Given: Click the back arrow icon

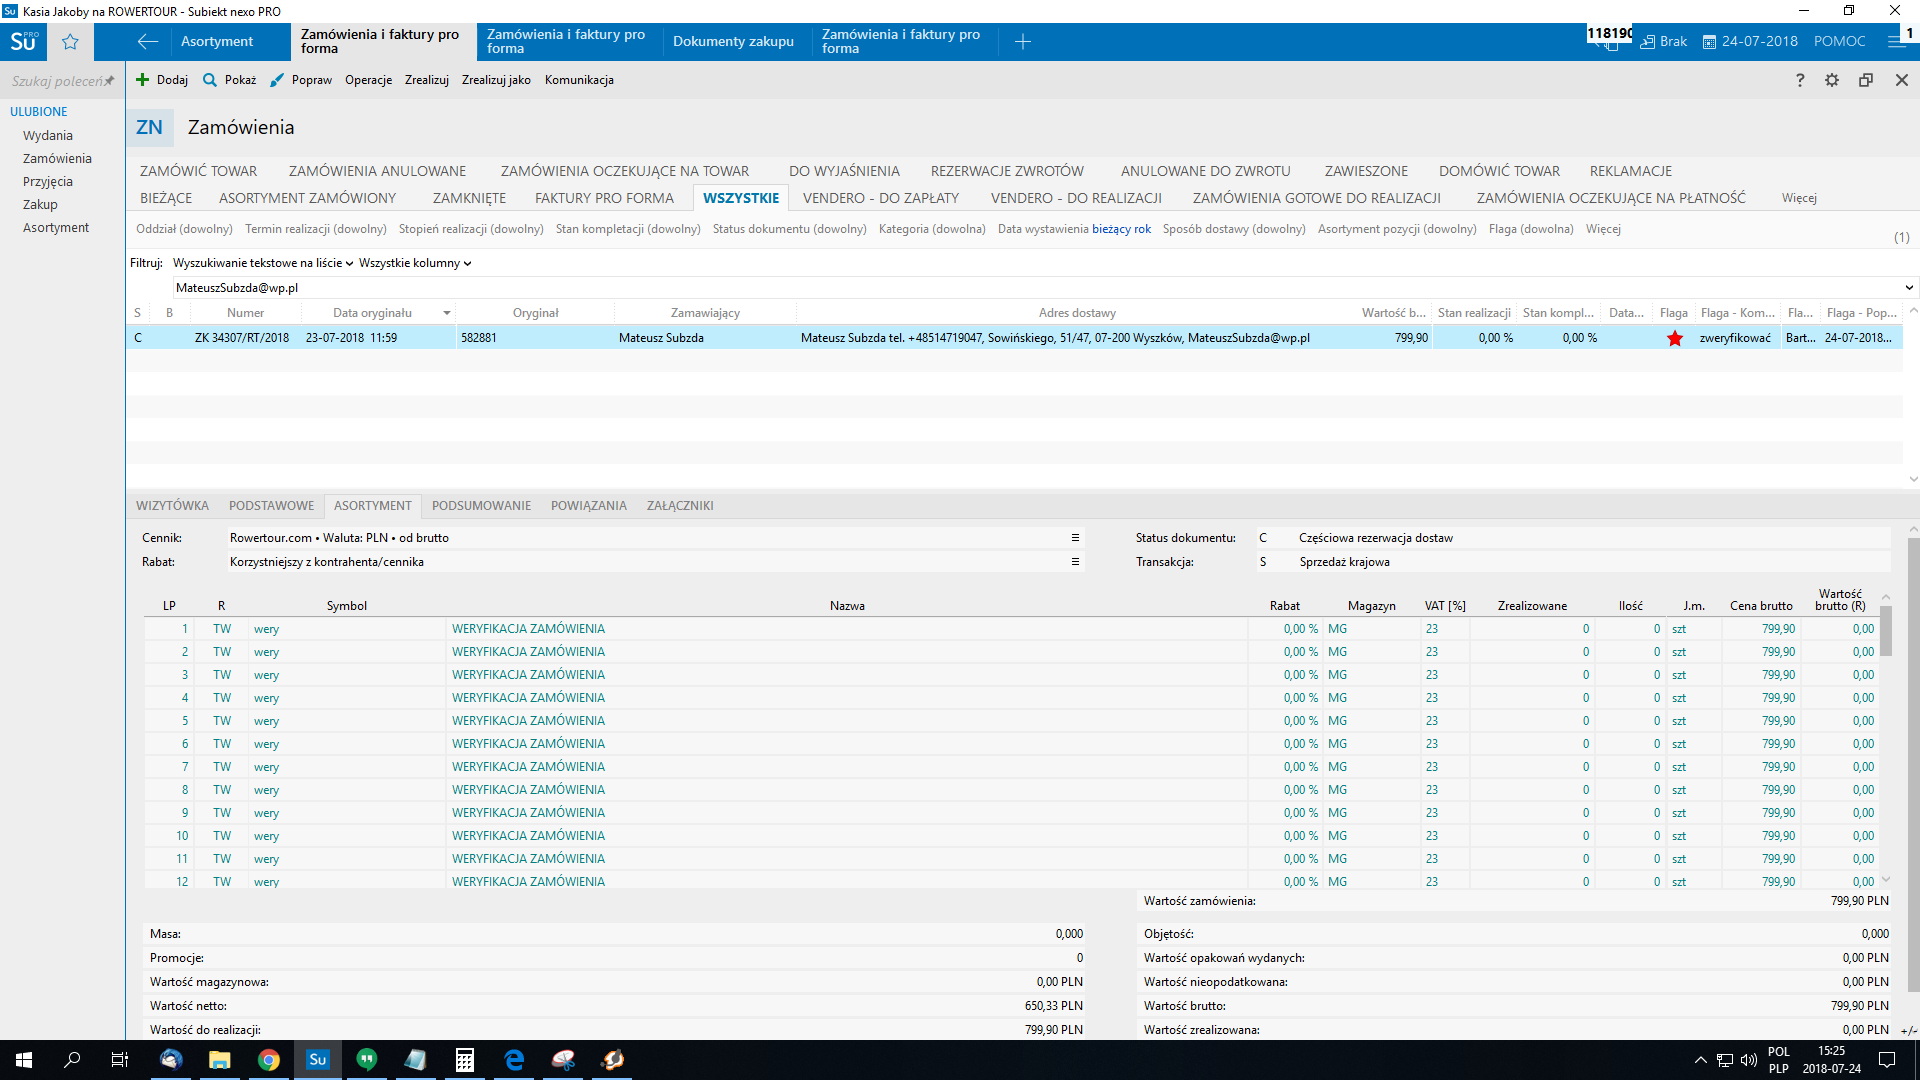Looking at the screenshot, I should point(147,42).
